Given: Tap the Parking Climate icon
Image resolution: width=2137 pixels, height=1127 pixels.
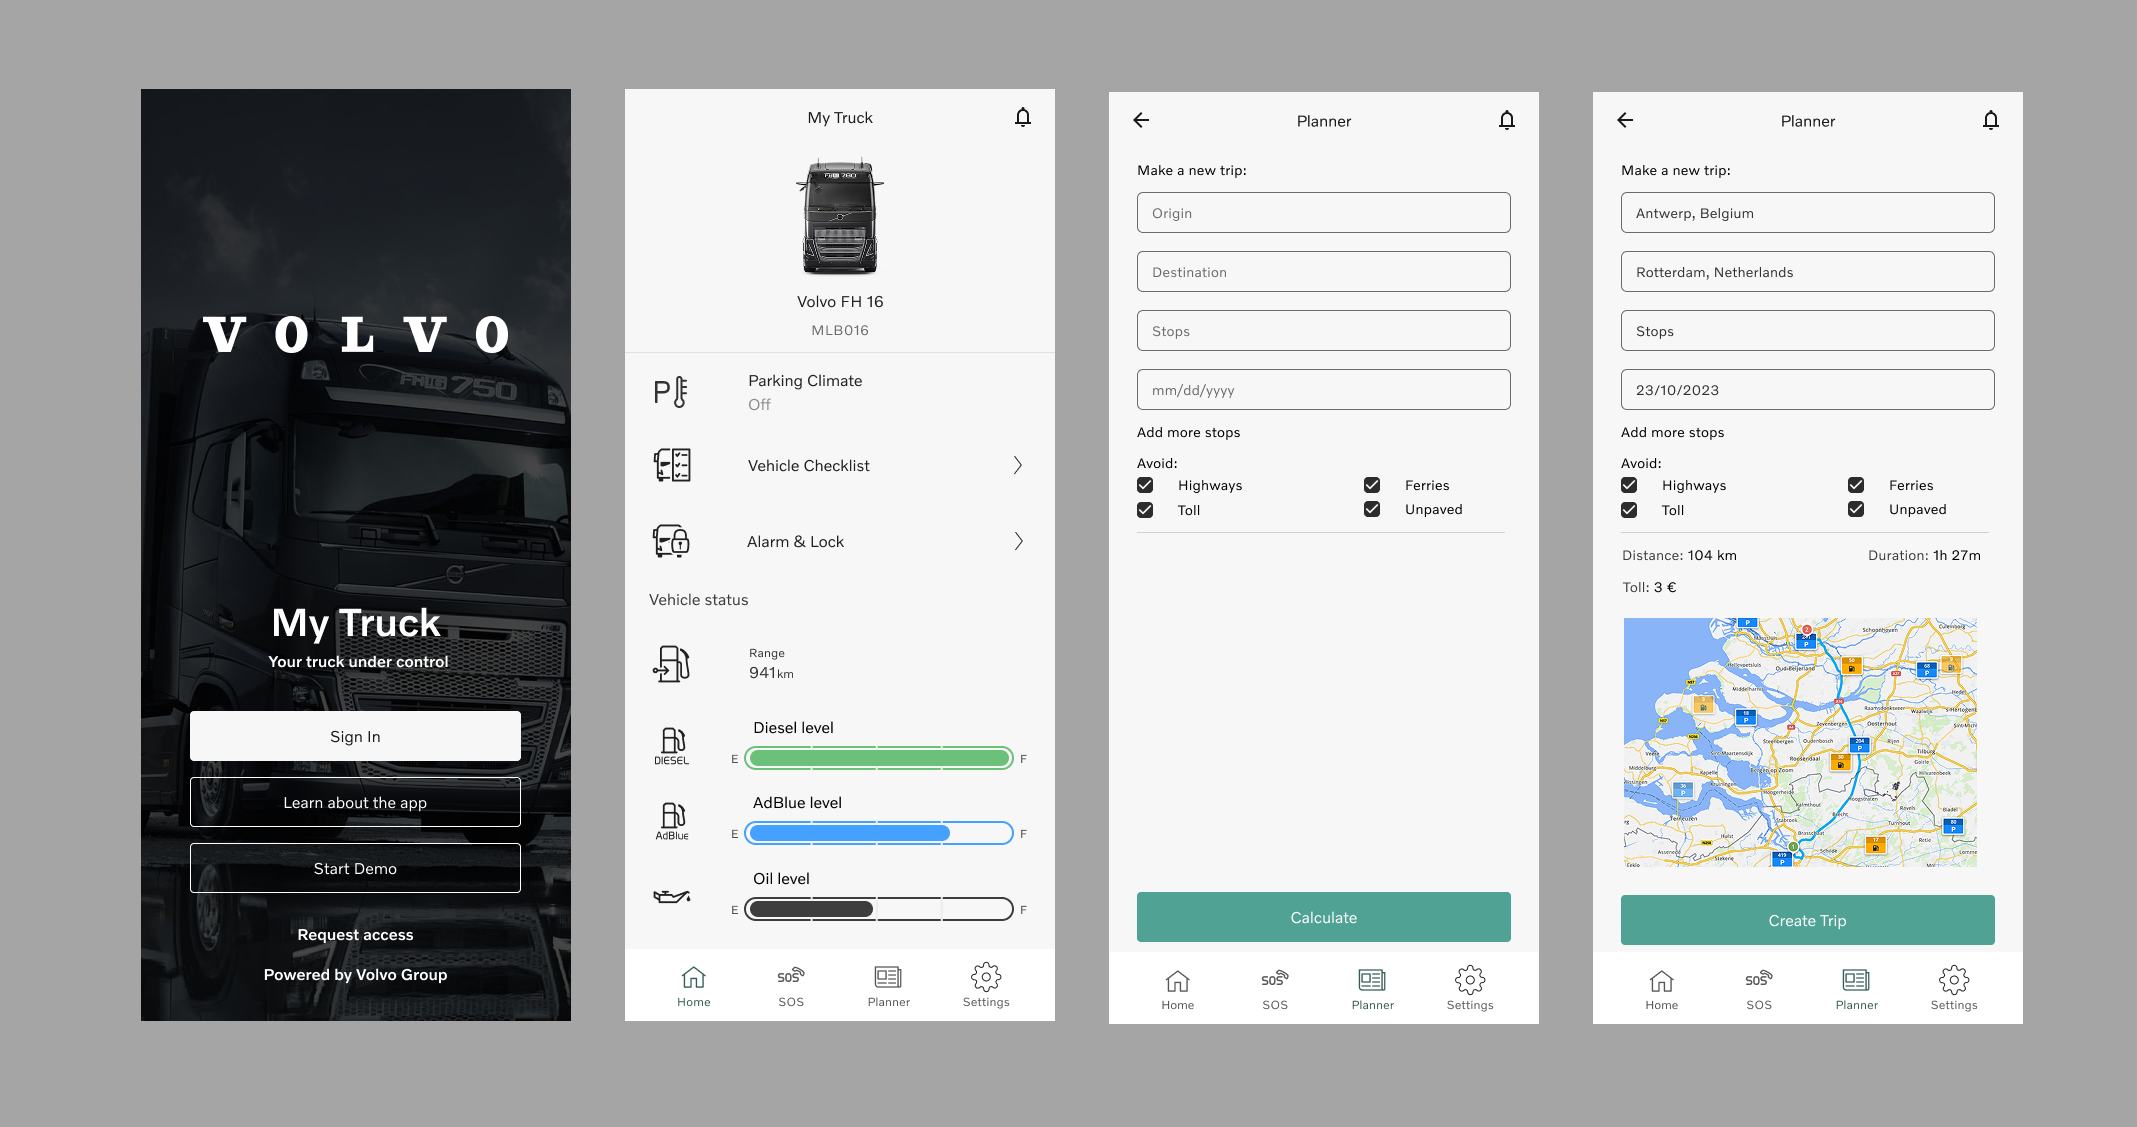Looking at the screenshot, I should pos(671,392).
